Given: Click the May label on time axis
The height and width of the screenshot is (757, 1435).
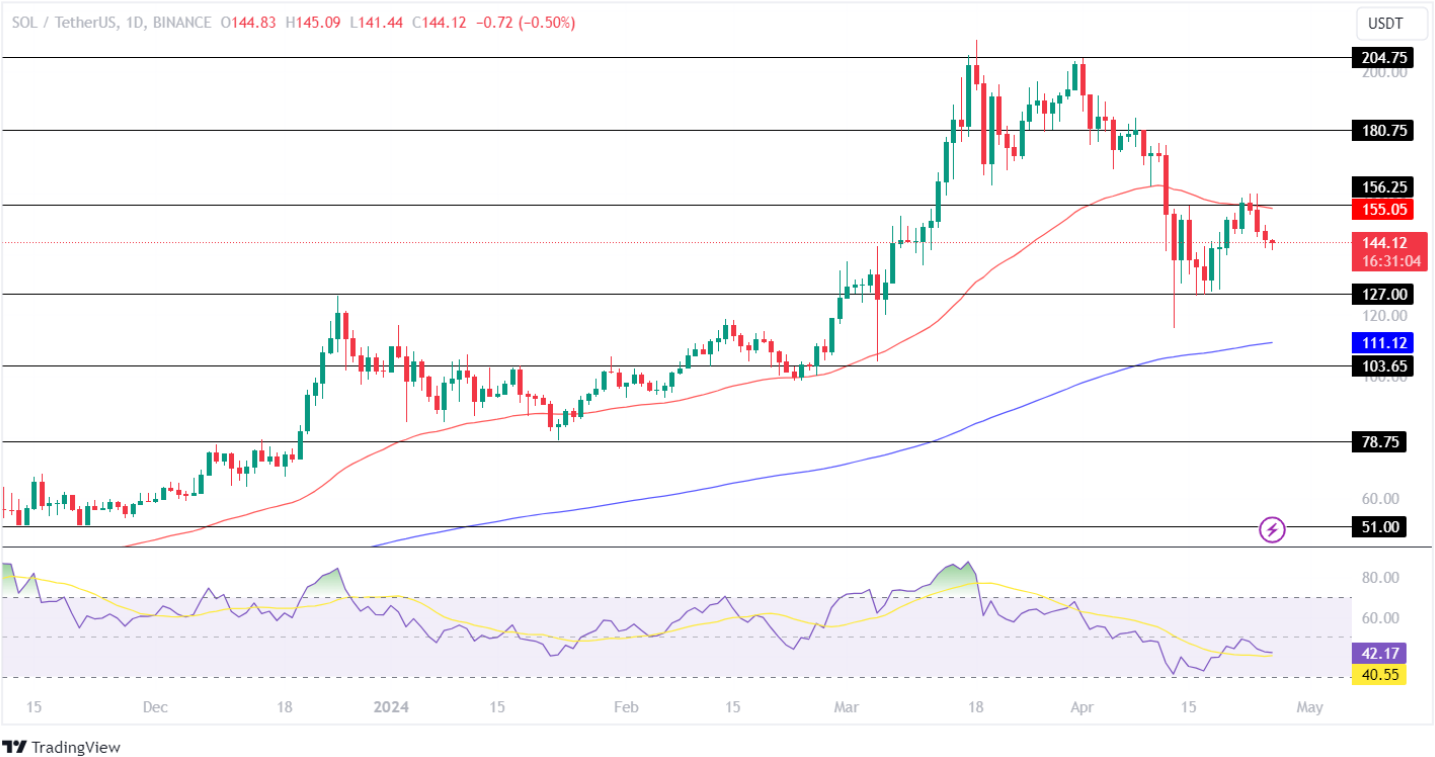Looking at the screenshot, I should pos(1310,707).
